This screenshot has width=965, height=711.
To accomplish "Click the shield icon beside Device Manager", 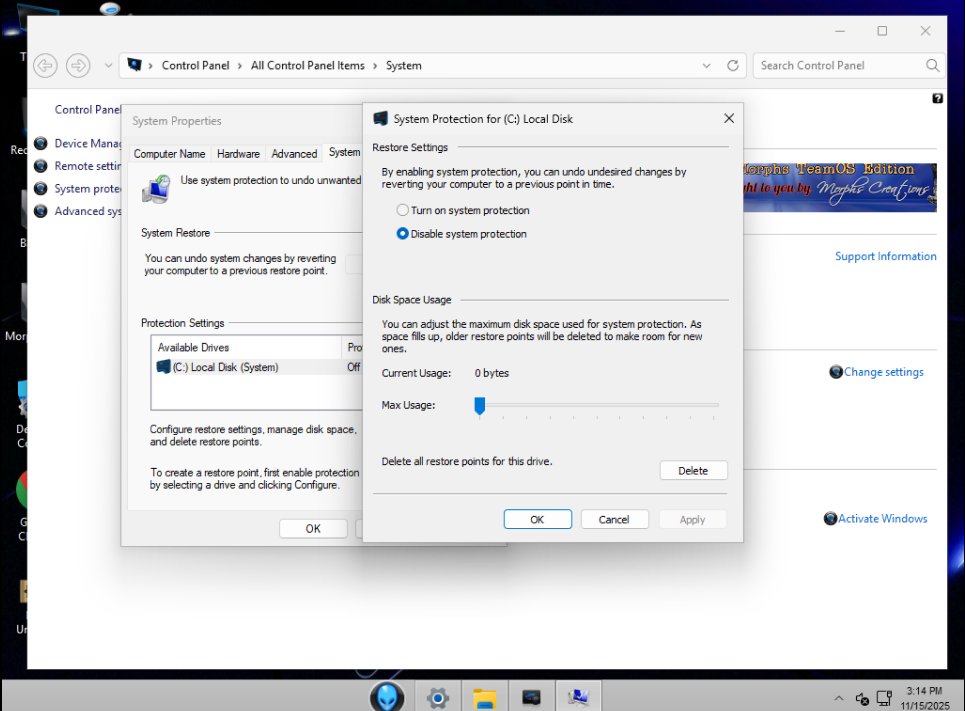I will 41,143.
